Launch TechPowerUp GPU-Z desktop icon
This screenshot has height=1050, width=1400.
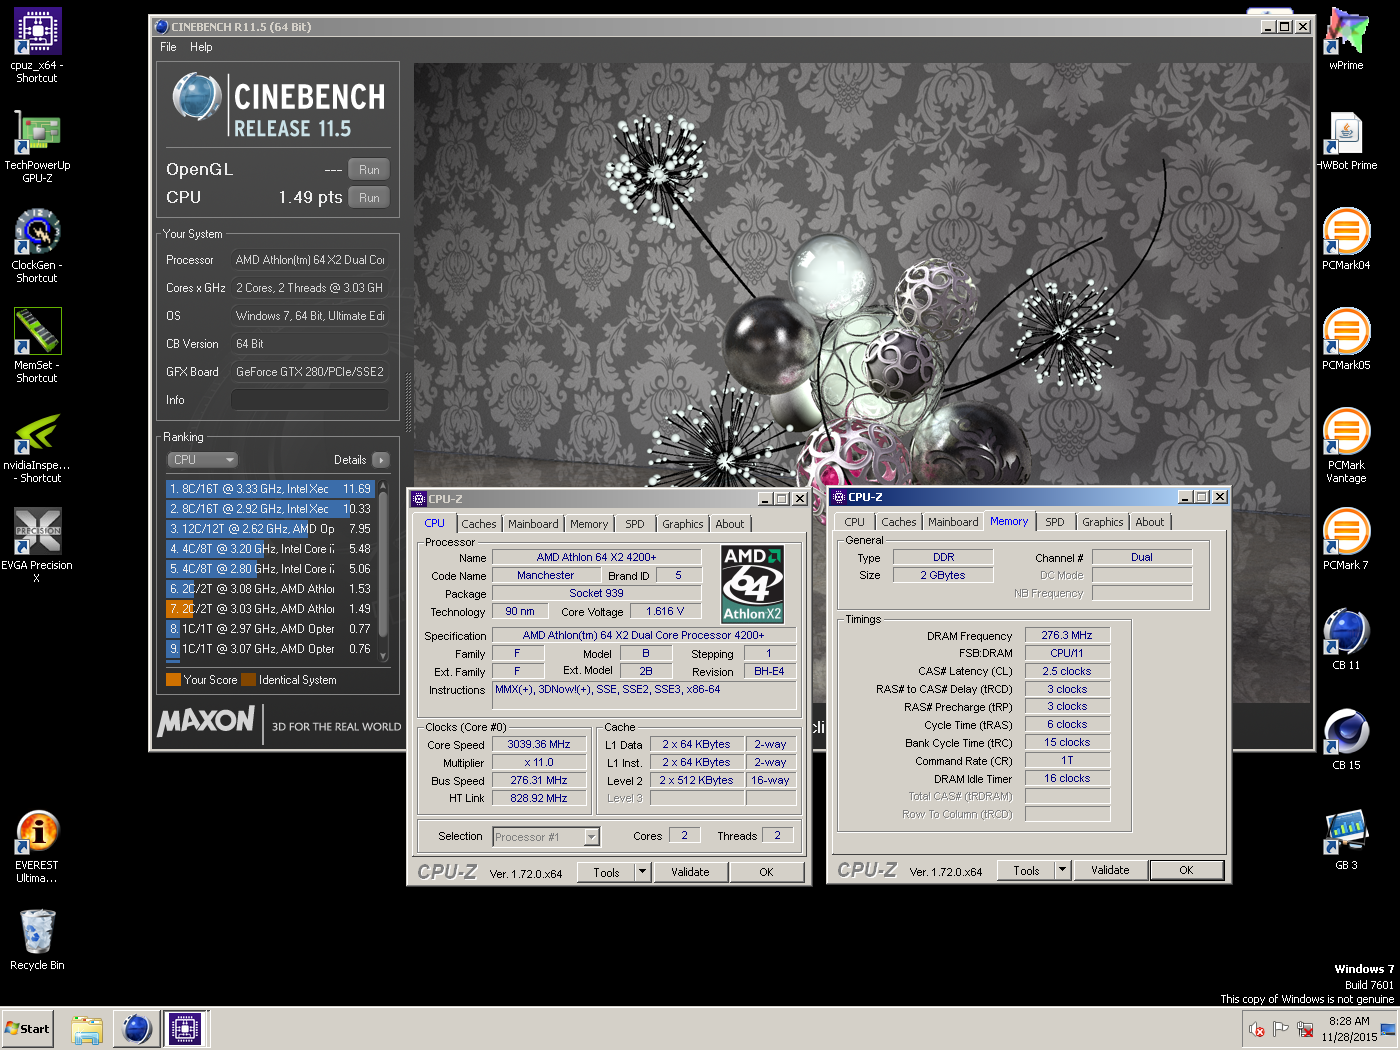37,146
